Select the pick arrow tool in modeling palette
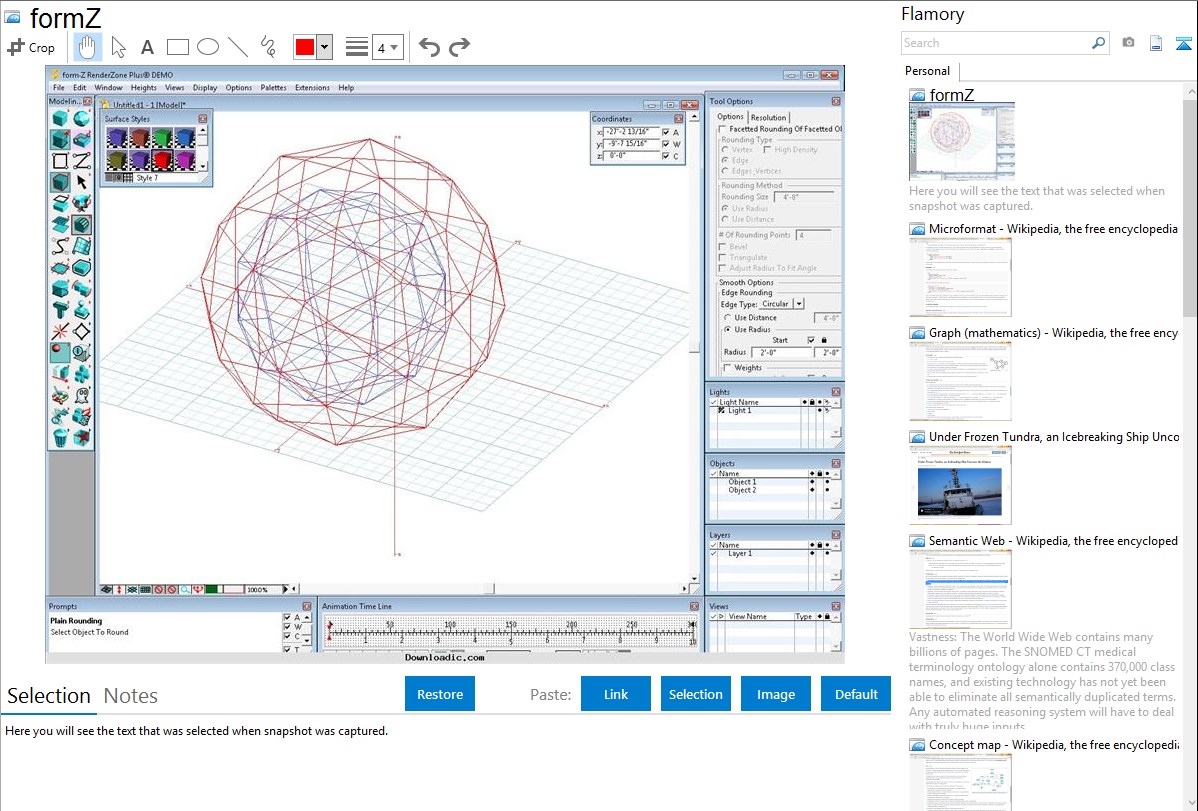The width and height of the screenshot is (1198, 811). [82, 182]
